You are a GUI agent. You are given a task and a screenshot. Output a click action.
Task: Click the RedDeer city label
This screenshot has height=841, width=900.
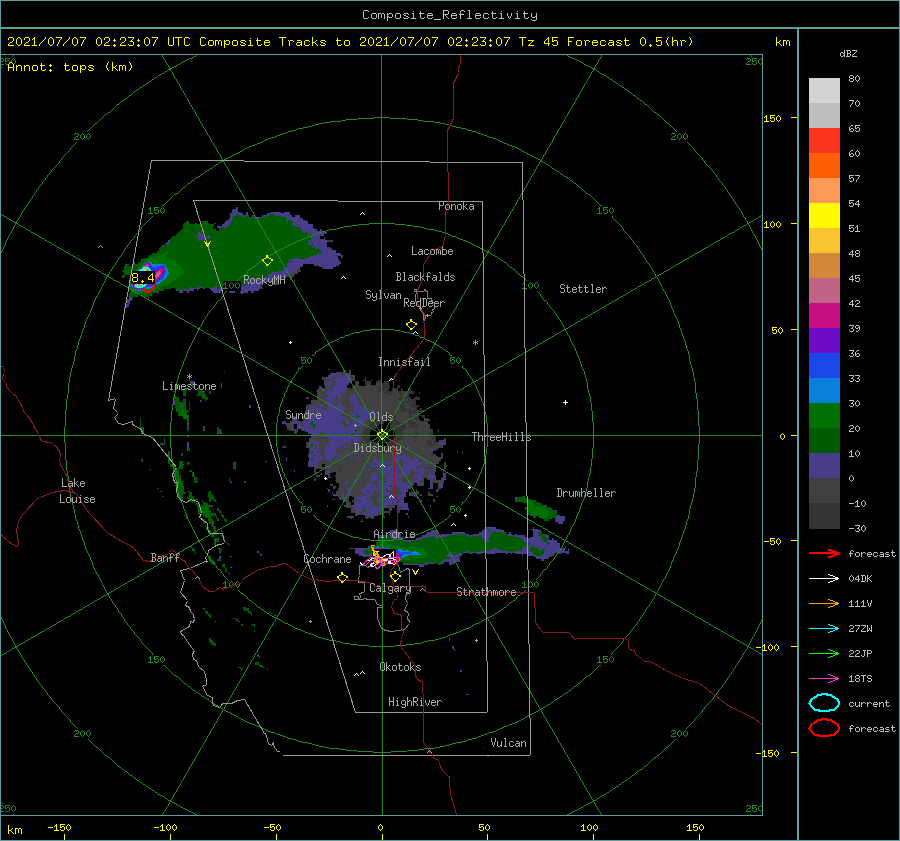pos(424,303)
